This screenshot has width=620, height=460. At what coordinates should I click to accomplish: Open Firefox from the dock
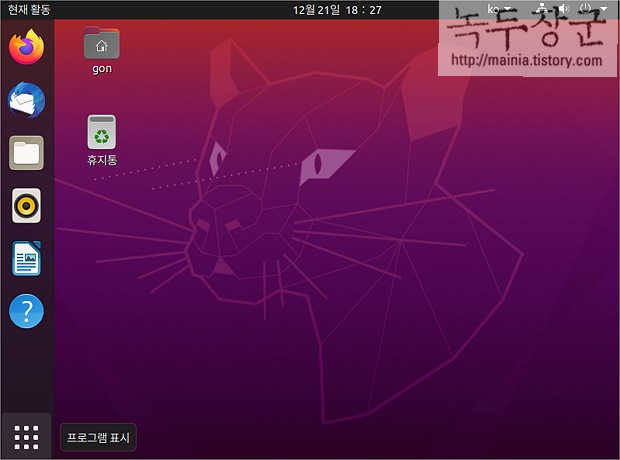point(26,47)
